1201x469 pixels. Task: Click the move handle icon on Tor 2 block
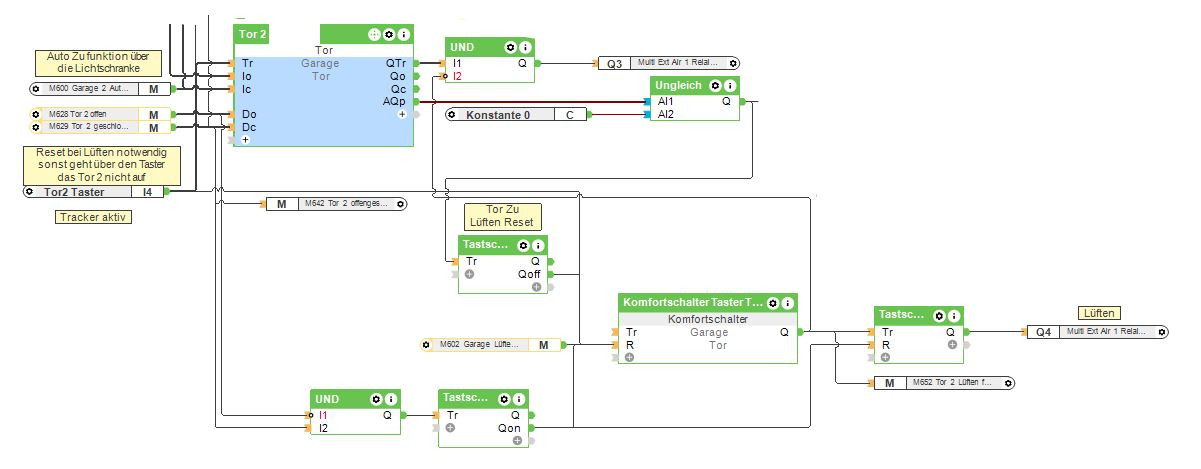375,34
